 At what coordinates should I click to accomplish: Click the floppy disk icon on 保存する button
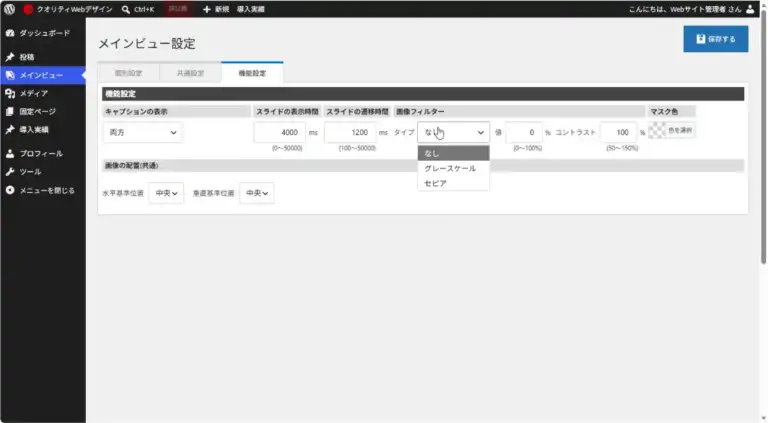[x=700, y=39]
